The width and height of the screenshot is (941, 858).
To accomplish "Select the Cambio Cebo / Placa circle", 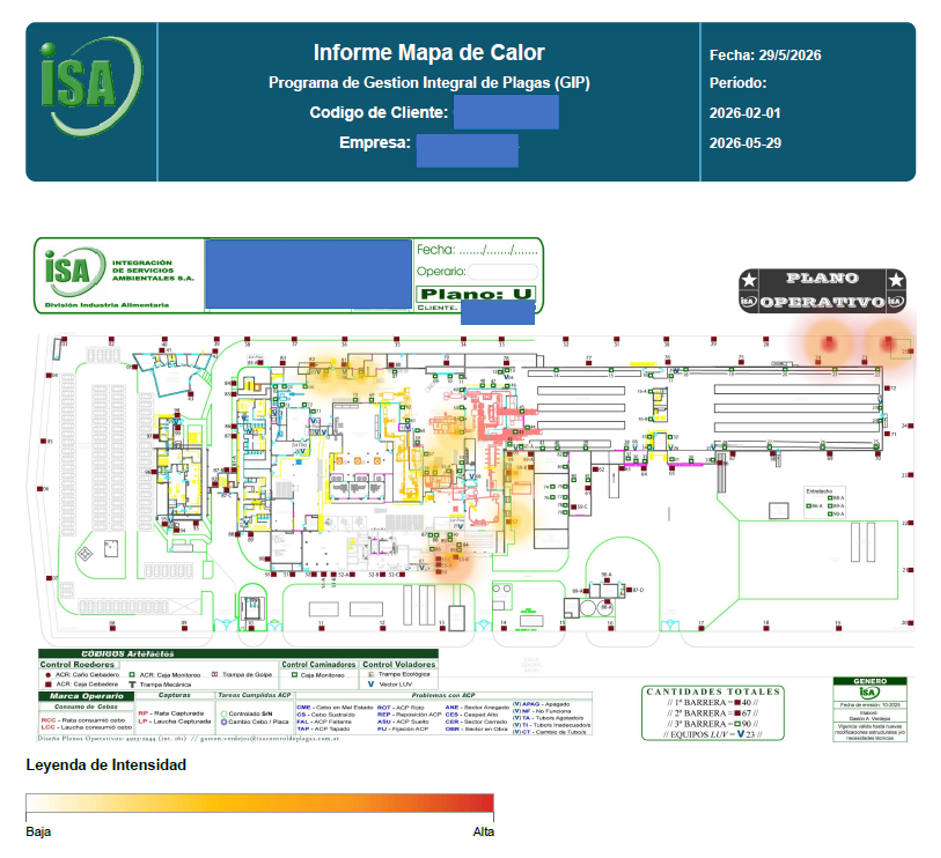I will coord(224,722).
